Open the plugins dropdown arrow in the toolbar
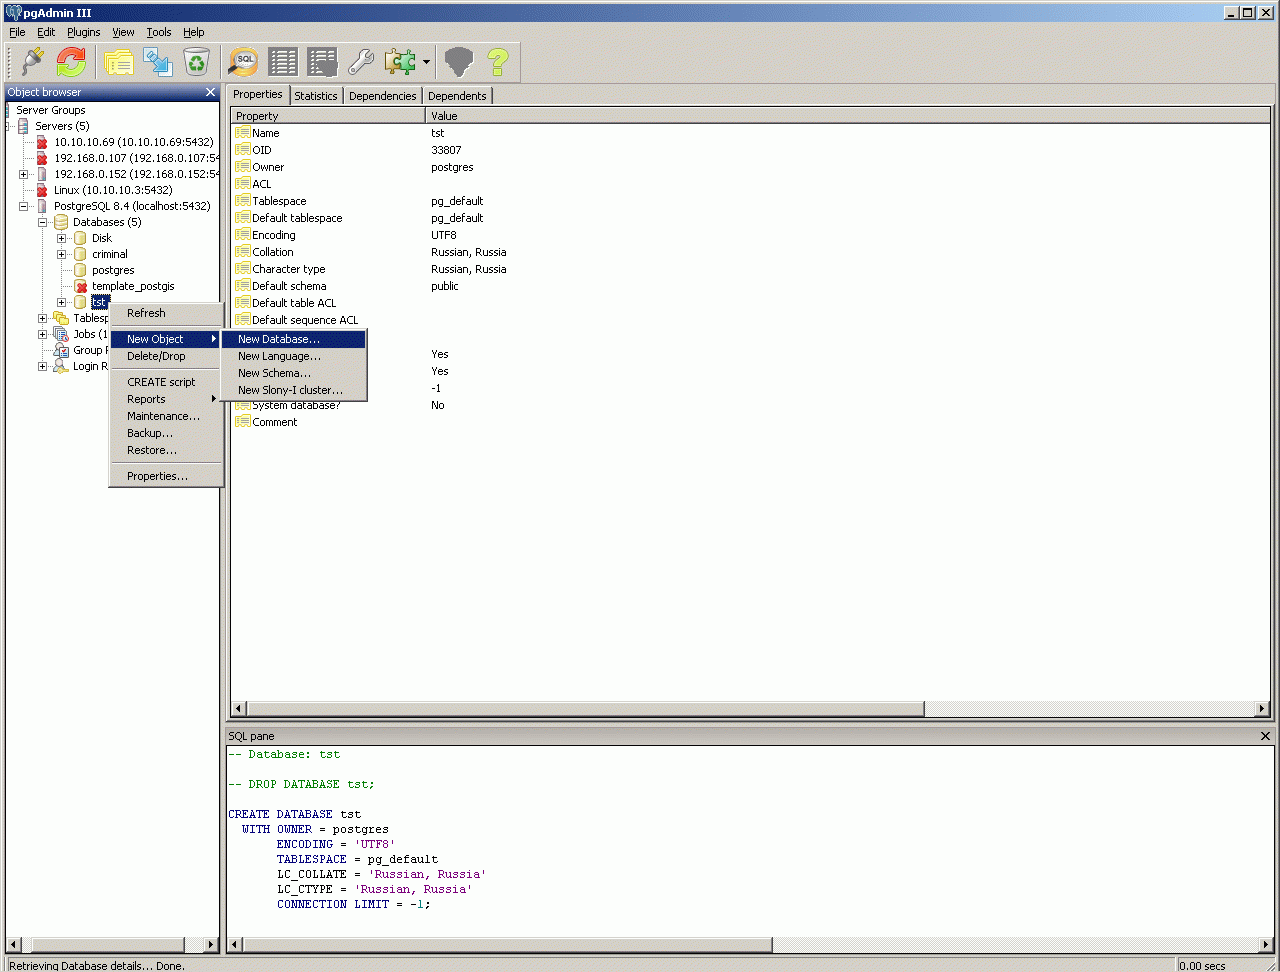This screenshot has width=1280, height=972. [426, 62]
